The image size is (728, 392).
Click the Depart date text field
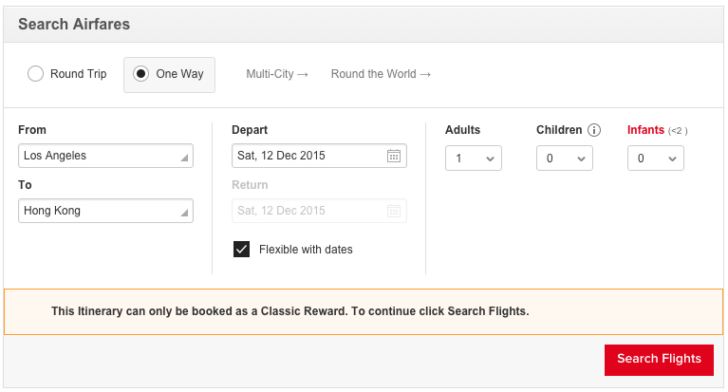319,156
